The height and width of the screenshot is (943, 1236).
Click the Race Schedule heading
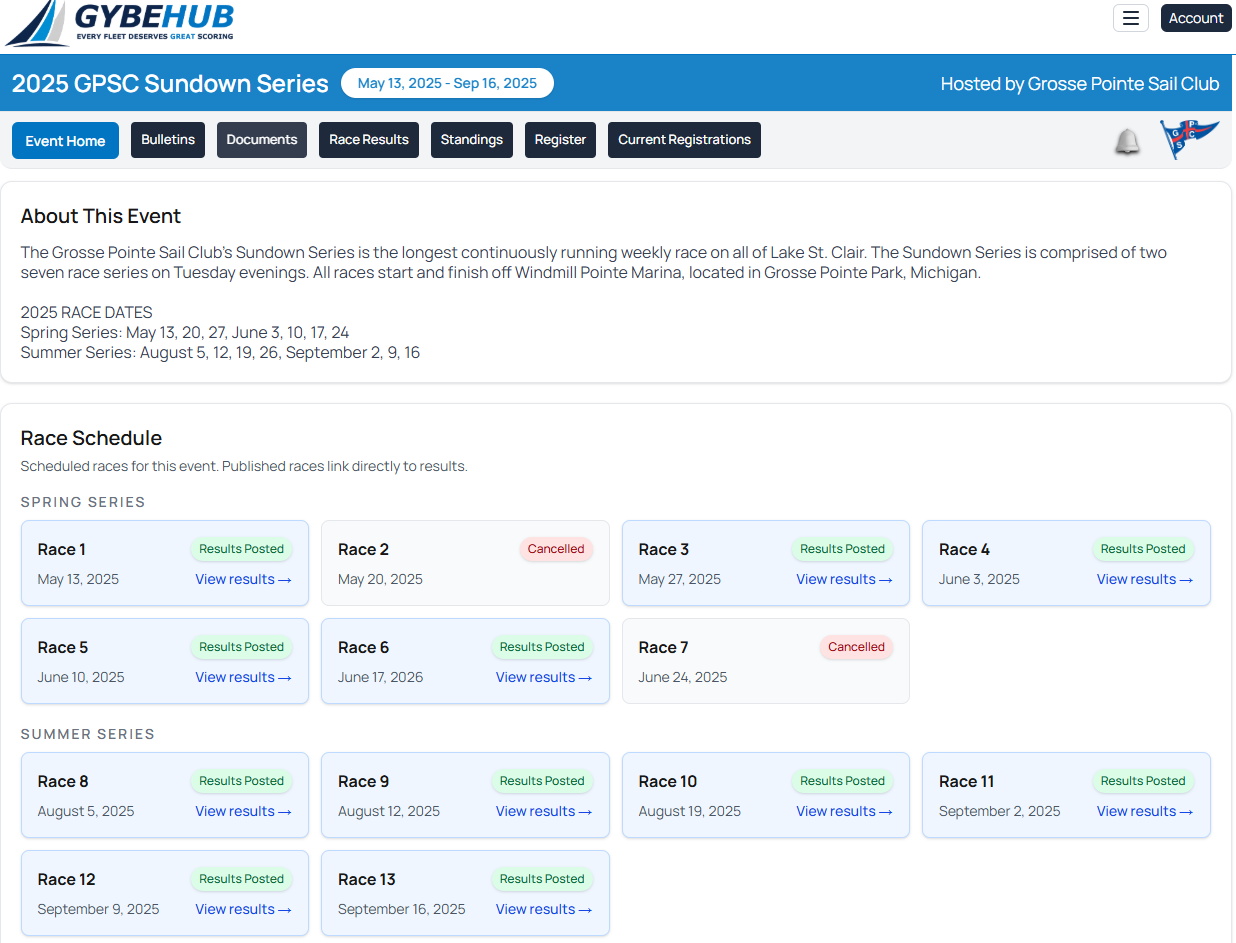(91, 438)
